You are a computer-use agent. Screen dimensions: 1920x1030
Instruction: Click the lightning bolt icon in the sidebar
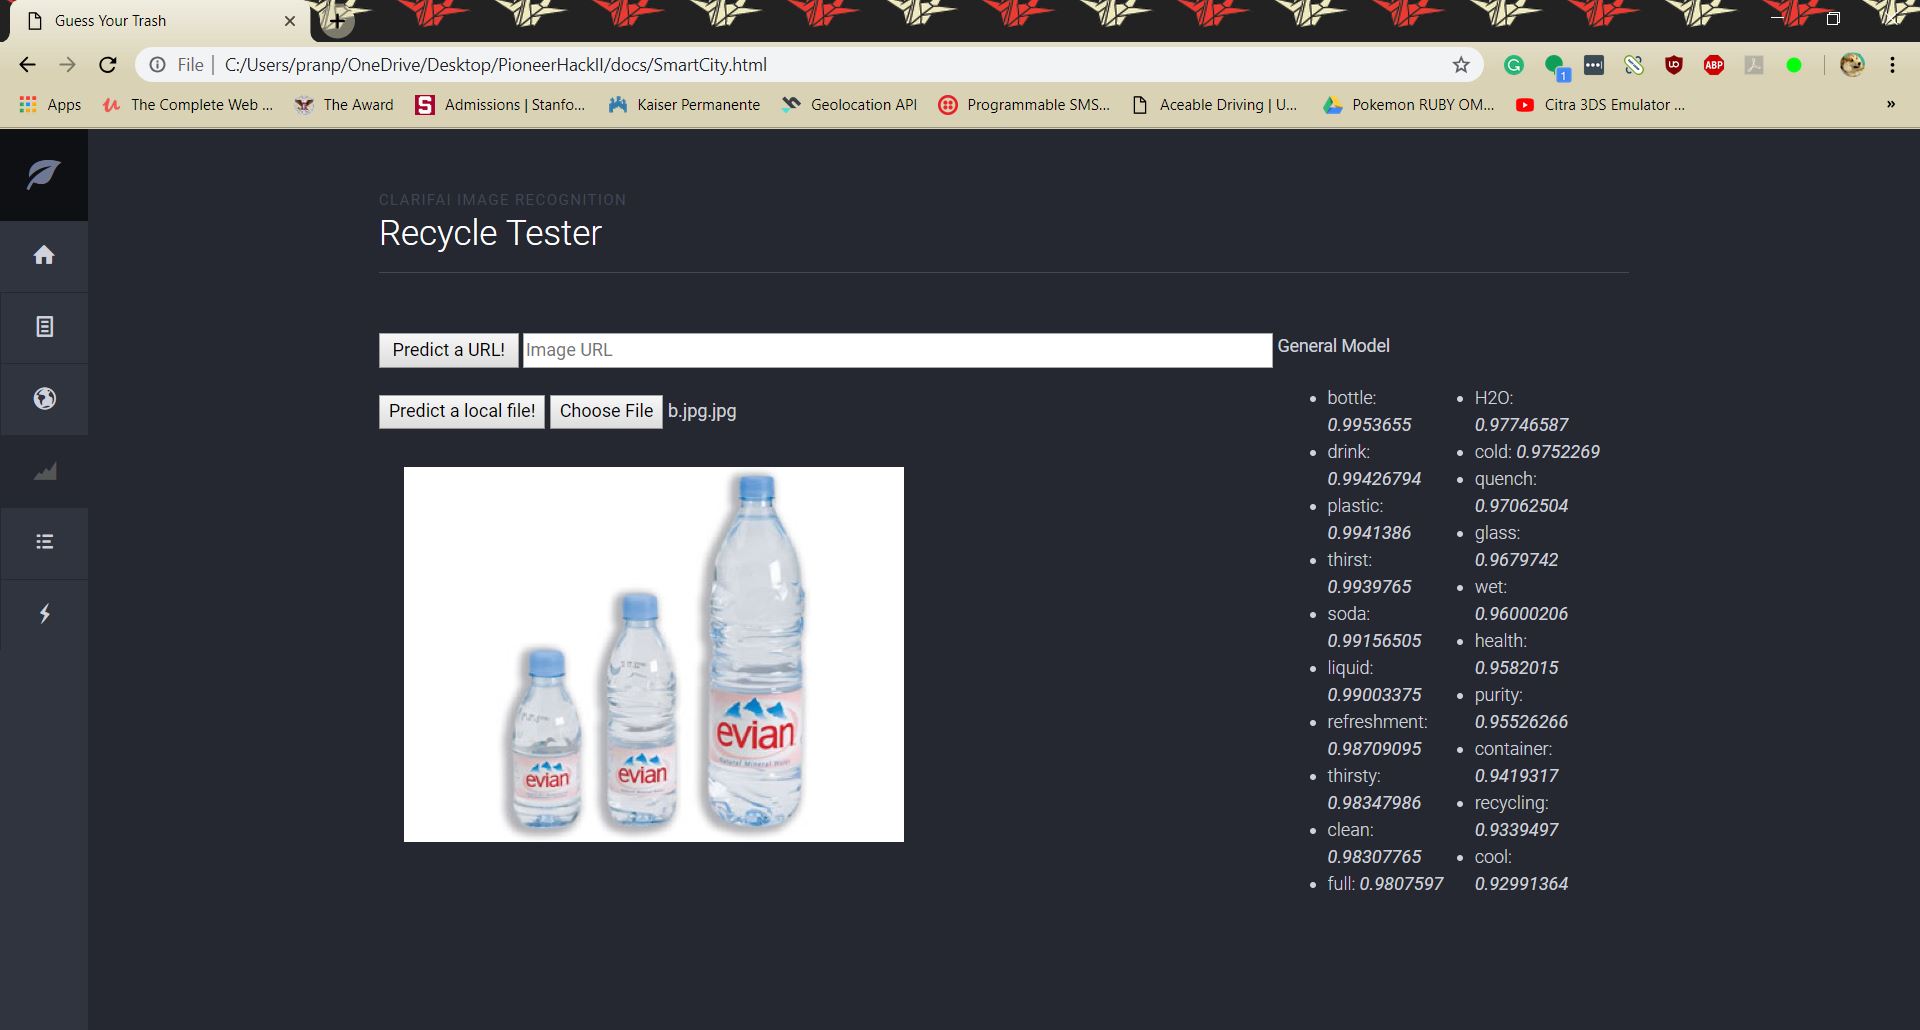[44, 613]
